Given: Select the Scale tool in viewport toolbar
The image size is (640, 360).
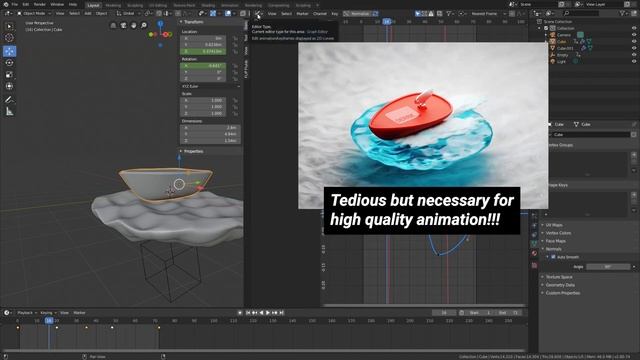Looking at the screenshot, I should click(x=9, y=75).
